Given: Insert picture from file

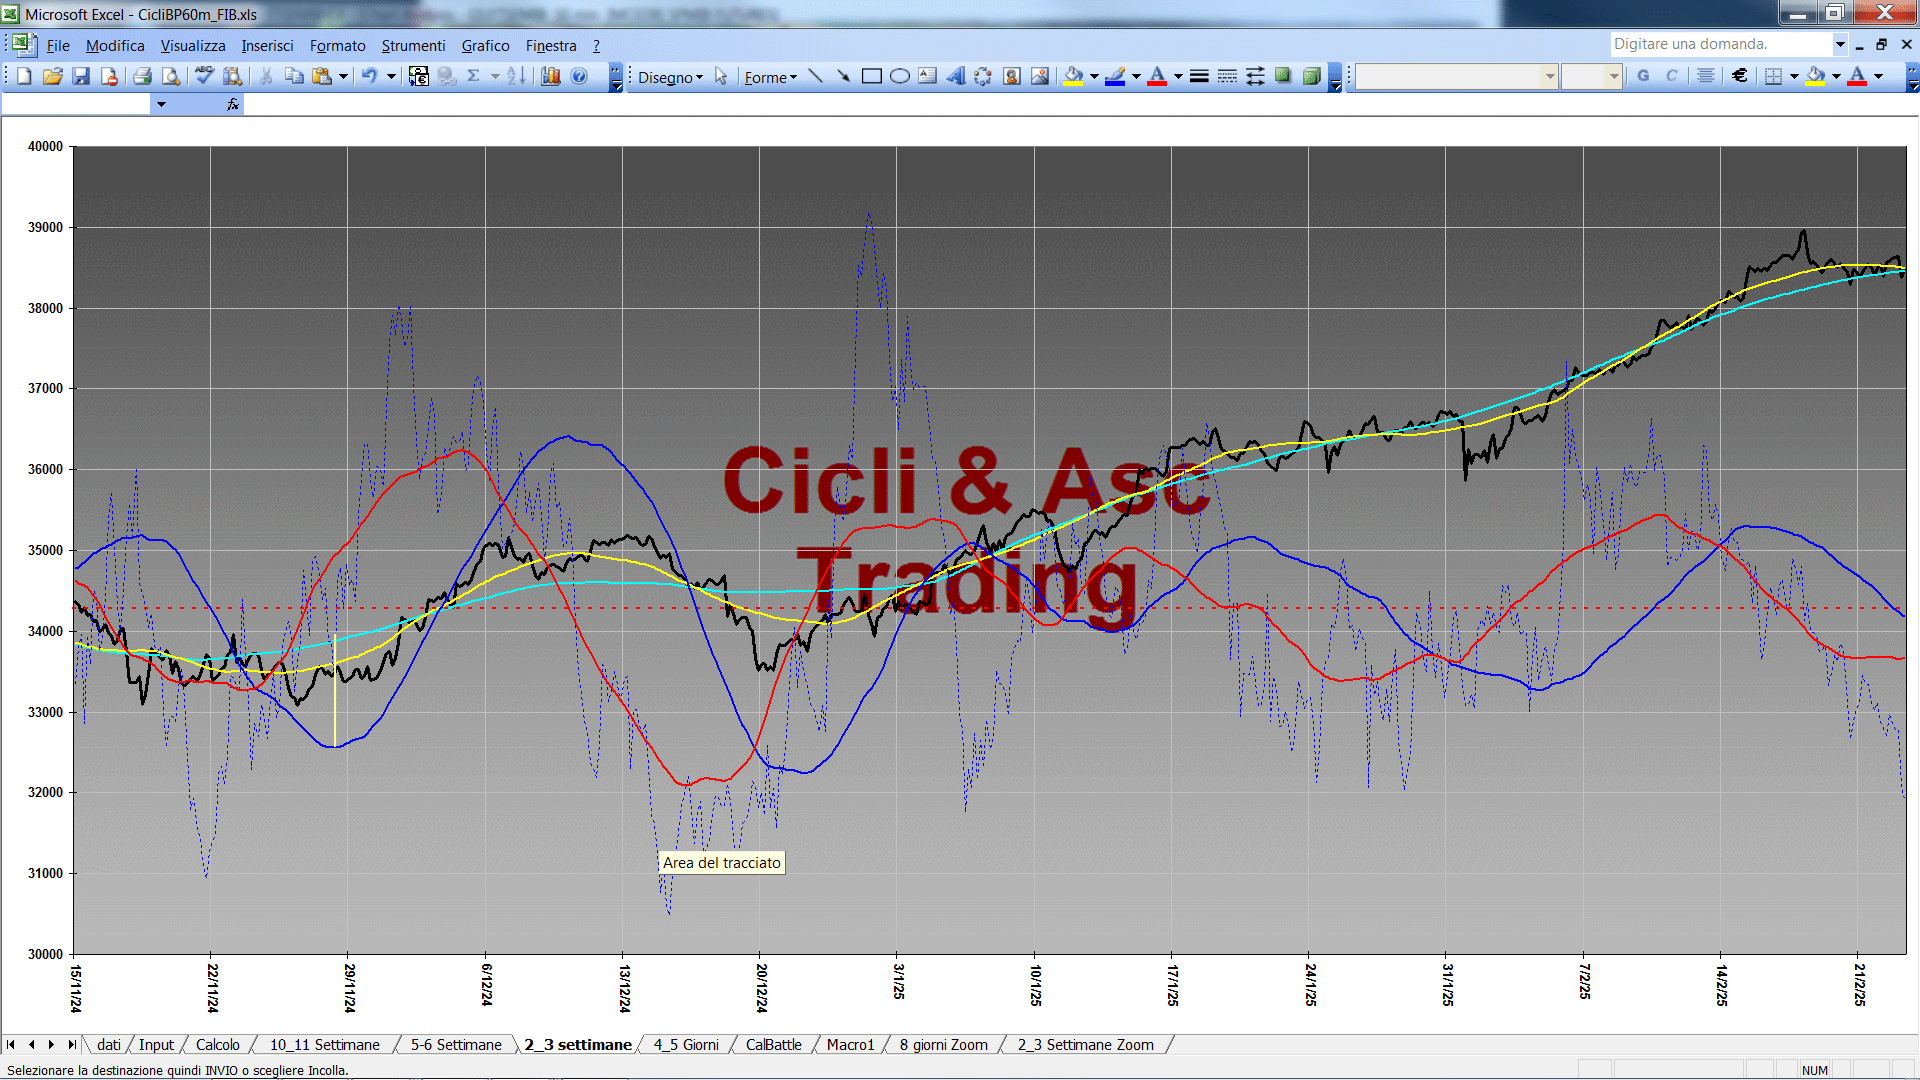Looking at the screenshot, I should click(x=1040, y=77).
